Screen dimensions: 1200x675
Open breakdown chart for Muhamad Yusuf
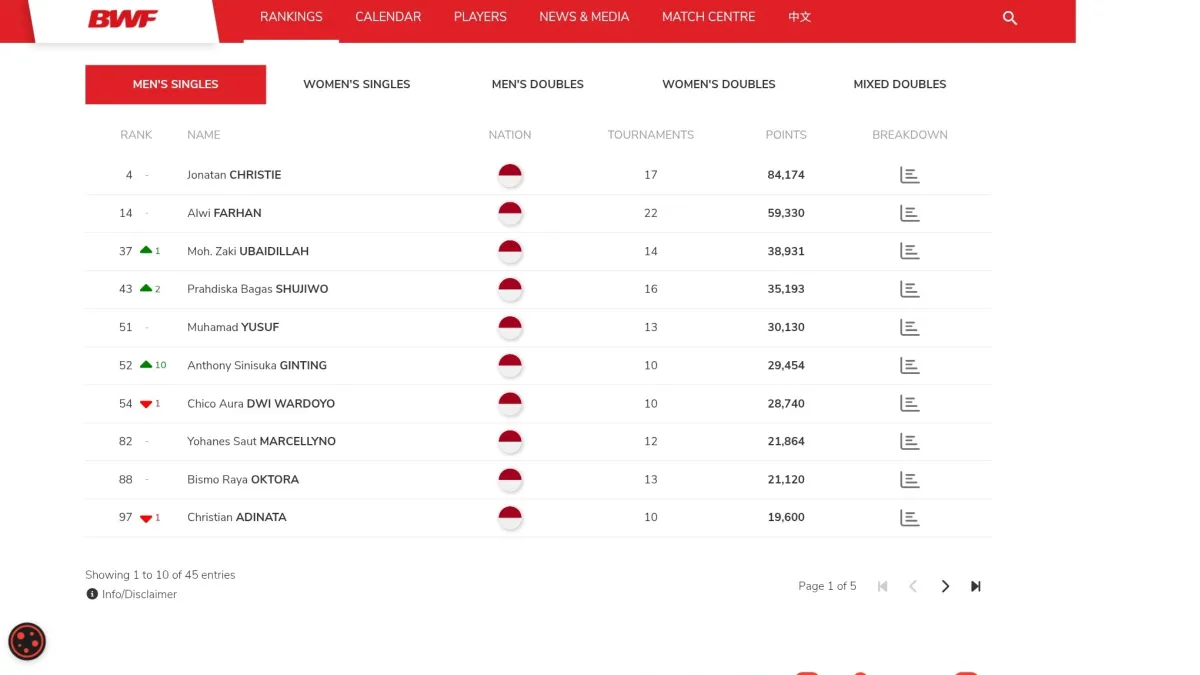coord(909,327)
